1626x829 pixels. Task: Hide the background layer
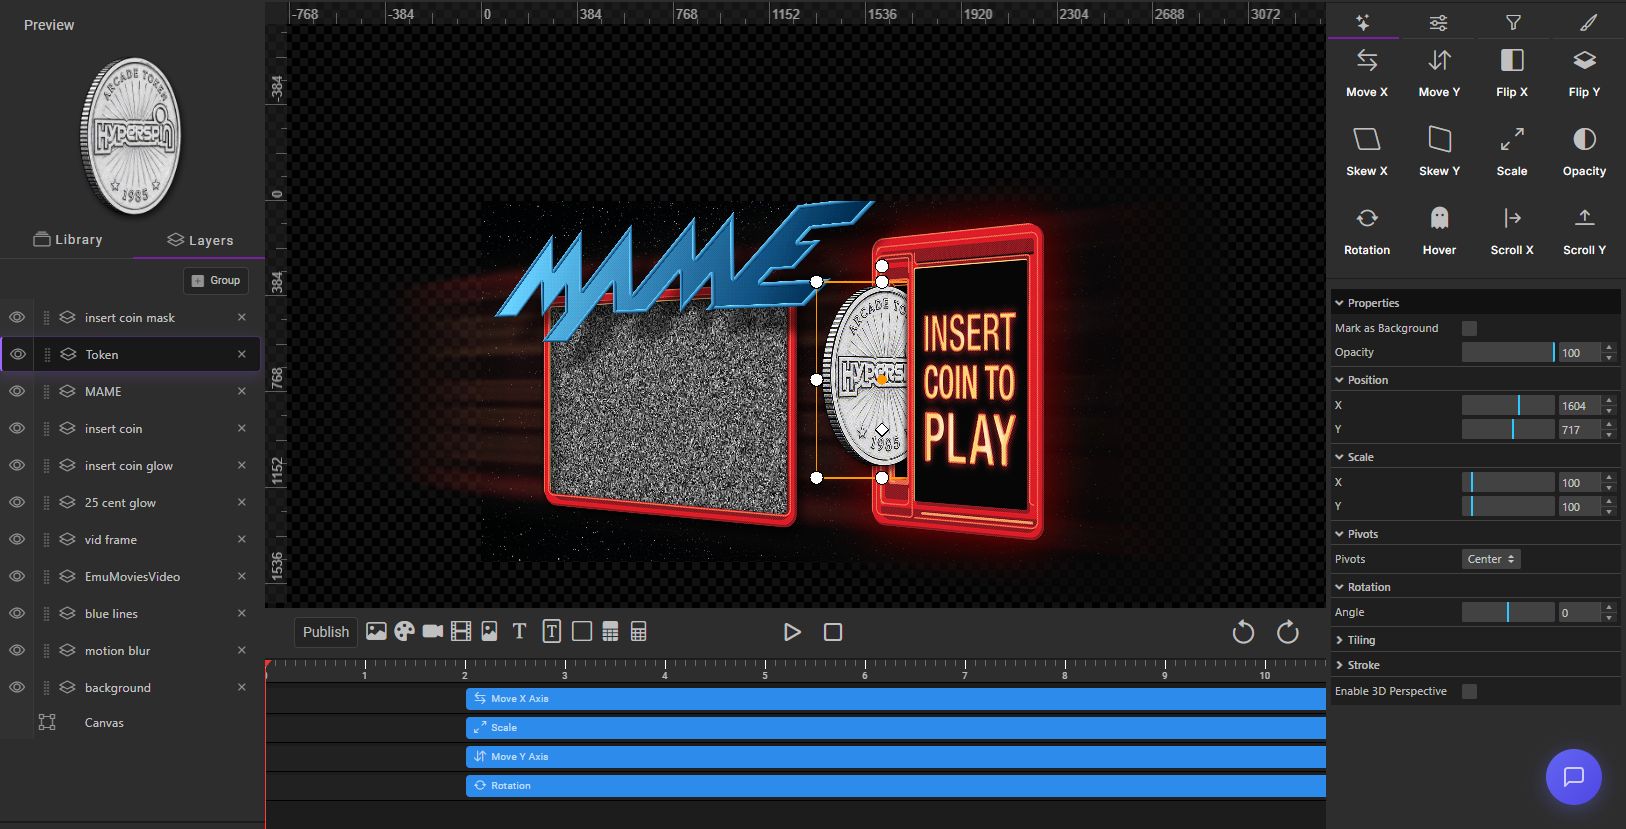pos(17,687)
